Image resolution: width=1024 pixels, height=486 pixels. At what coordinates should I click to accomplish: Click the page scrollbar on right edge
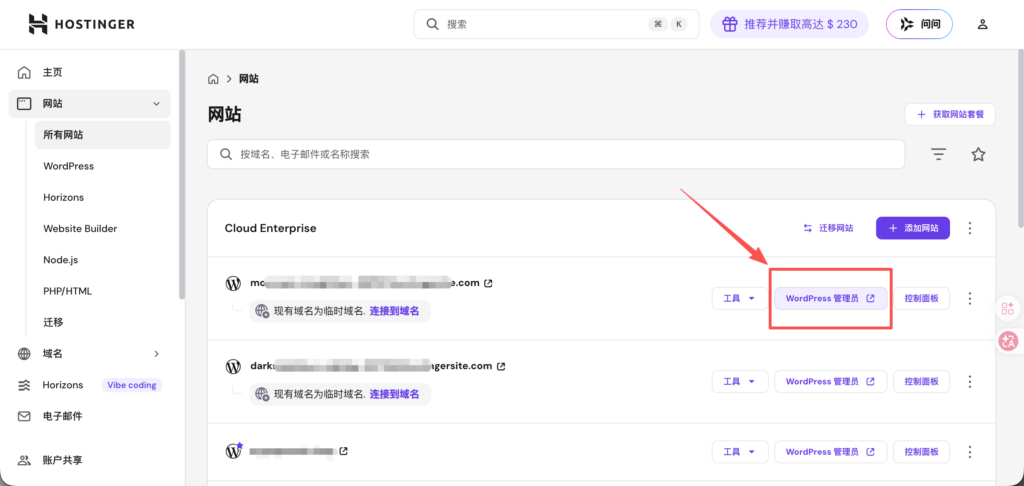tap(1021, 140)
